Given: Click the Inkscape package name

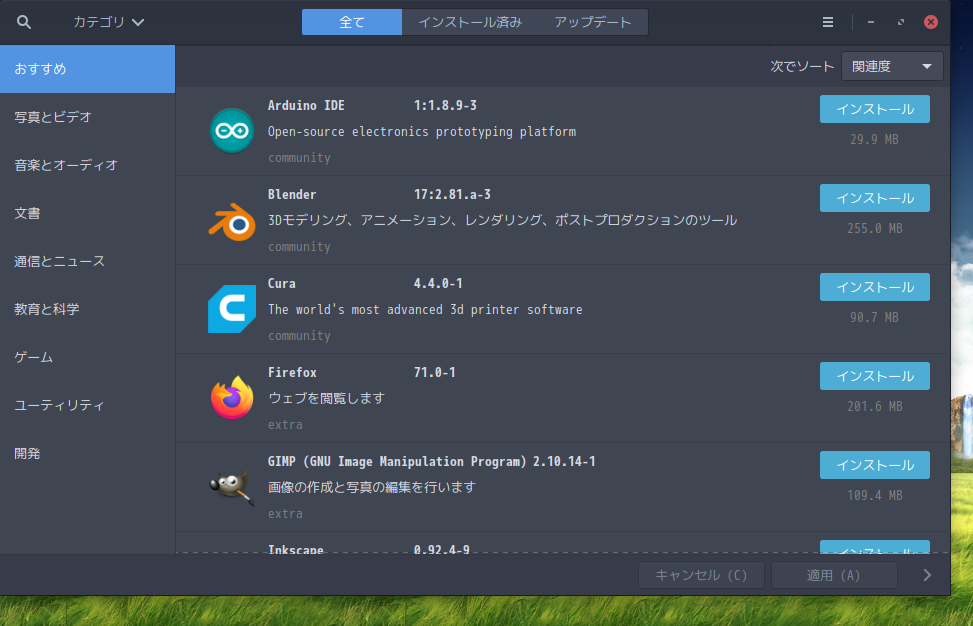Looking at the screenshot, I should (x=295, y=549).
